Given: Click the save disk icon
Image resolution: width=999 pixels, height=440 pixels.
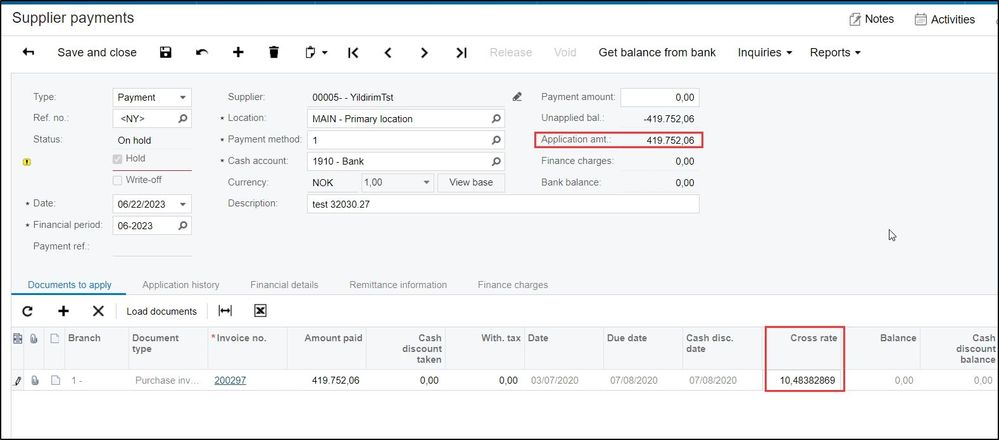Looking at the screenshot, I should [x=166, y=52].
